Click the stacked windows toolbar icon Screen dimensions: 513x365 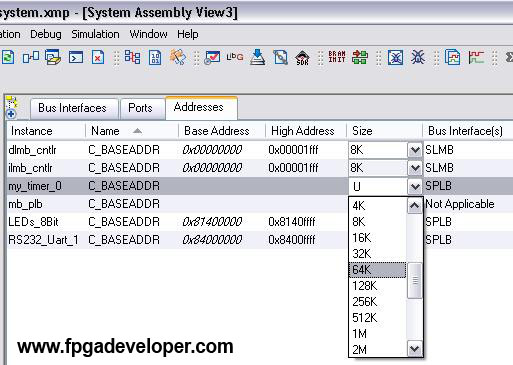click(x=53, y=57)
